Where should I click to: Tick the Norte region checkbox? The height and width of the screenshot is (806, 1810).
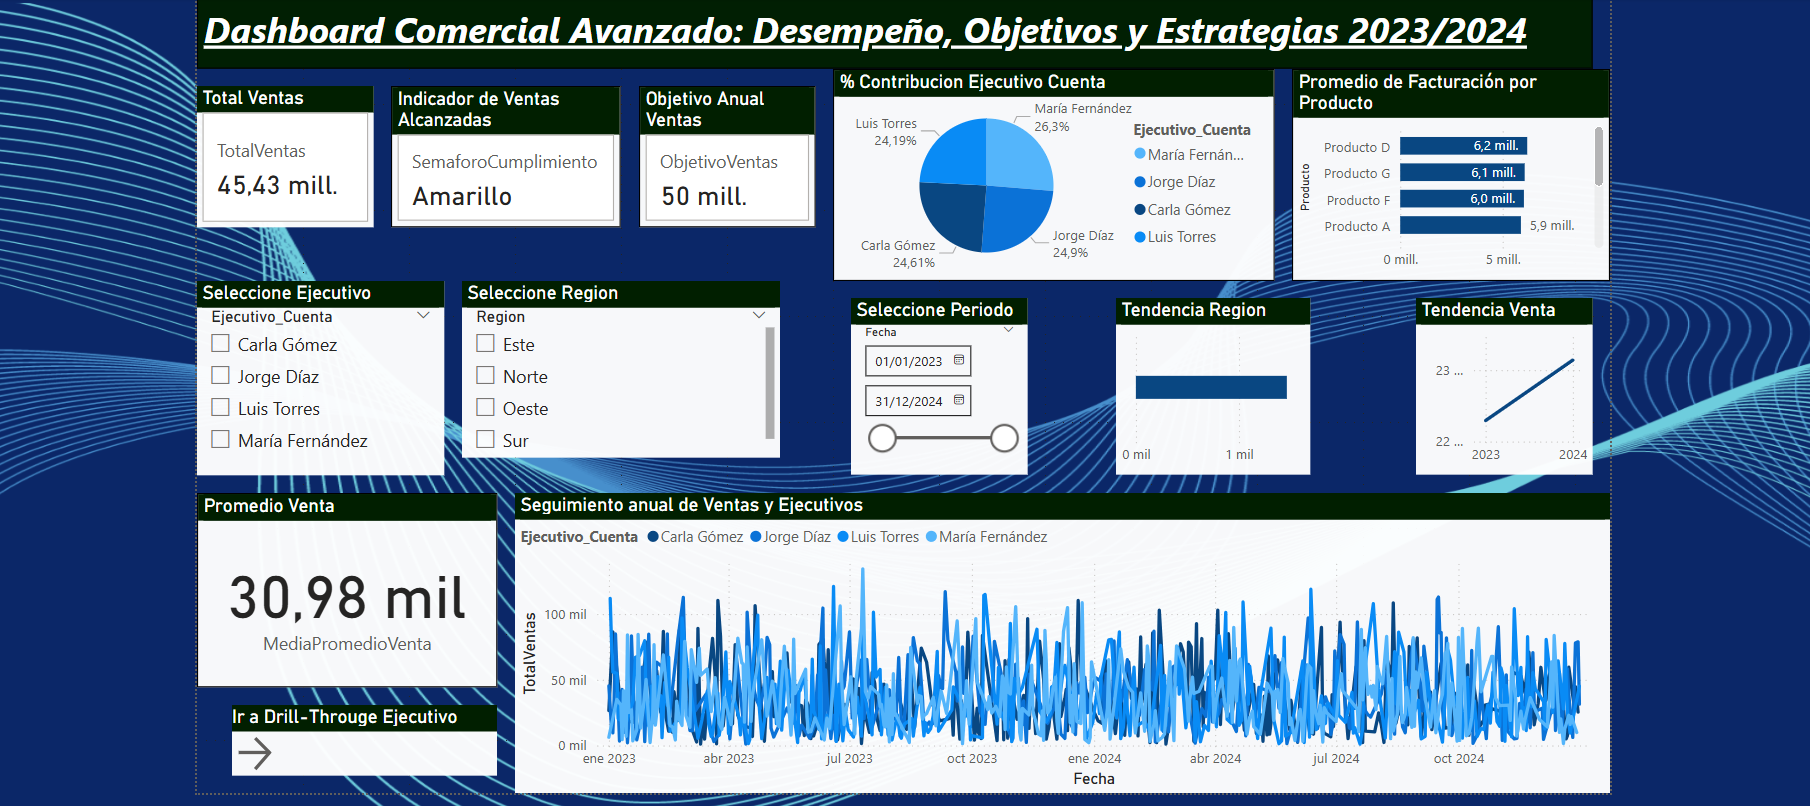click(x=486, y=376)
